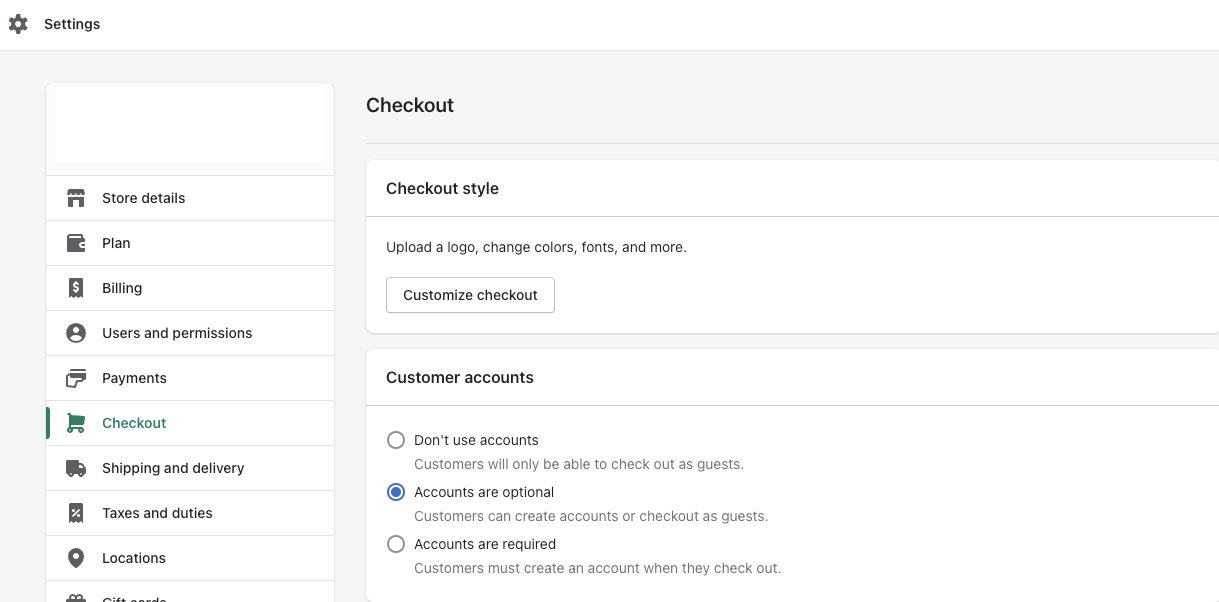This screenshot has width=1219, height=602.
Task: Click the Users and permissions person icon
Action: (x=76, y=332)
